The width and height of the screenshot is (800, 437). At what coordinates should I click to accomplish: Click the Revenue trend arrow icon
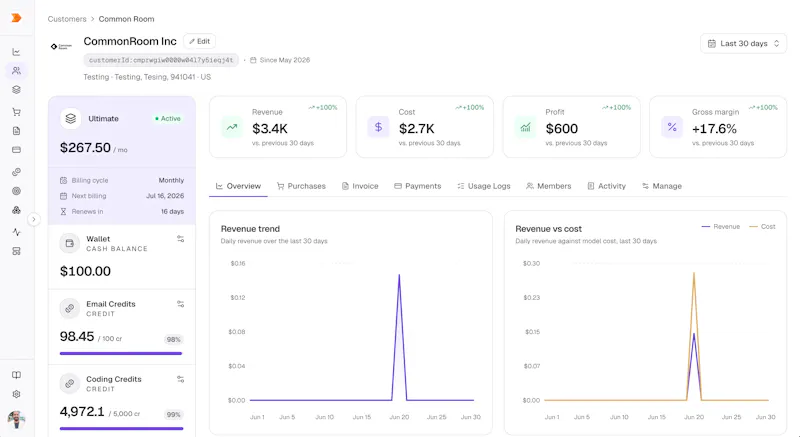pos(232,127)
